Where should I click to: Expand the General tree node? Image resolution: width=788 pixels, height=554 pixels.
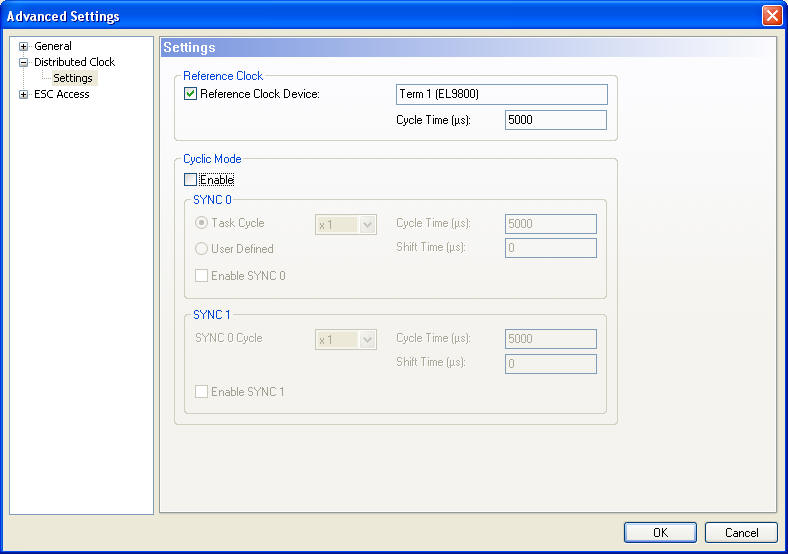23,46
